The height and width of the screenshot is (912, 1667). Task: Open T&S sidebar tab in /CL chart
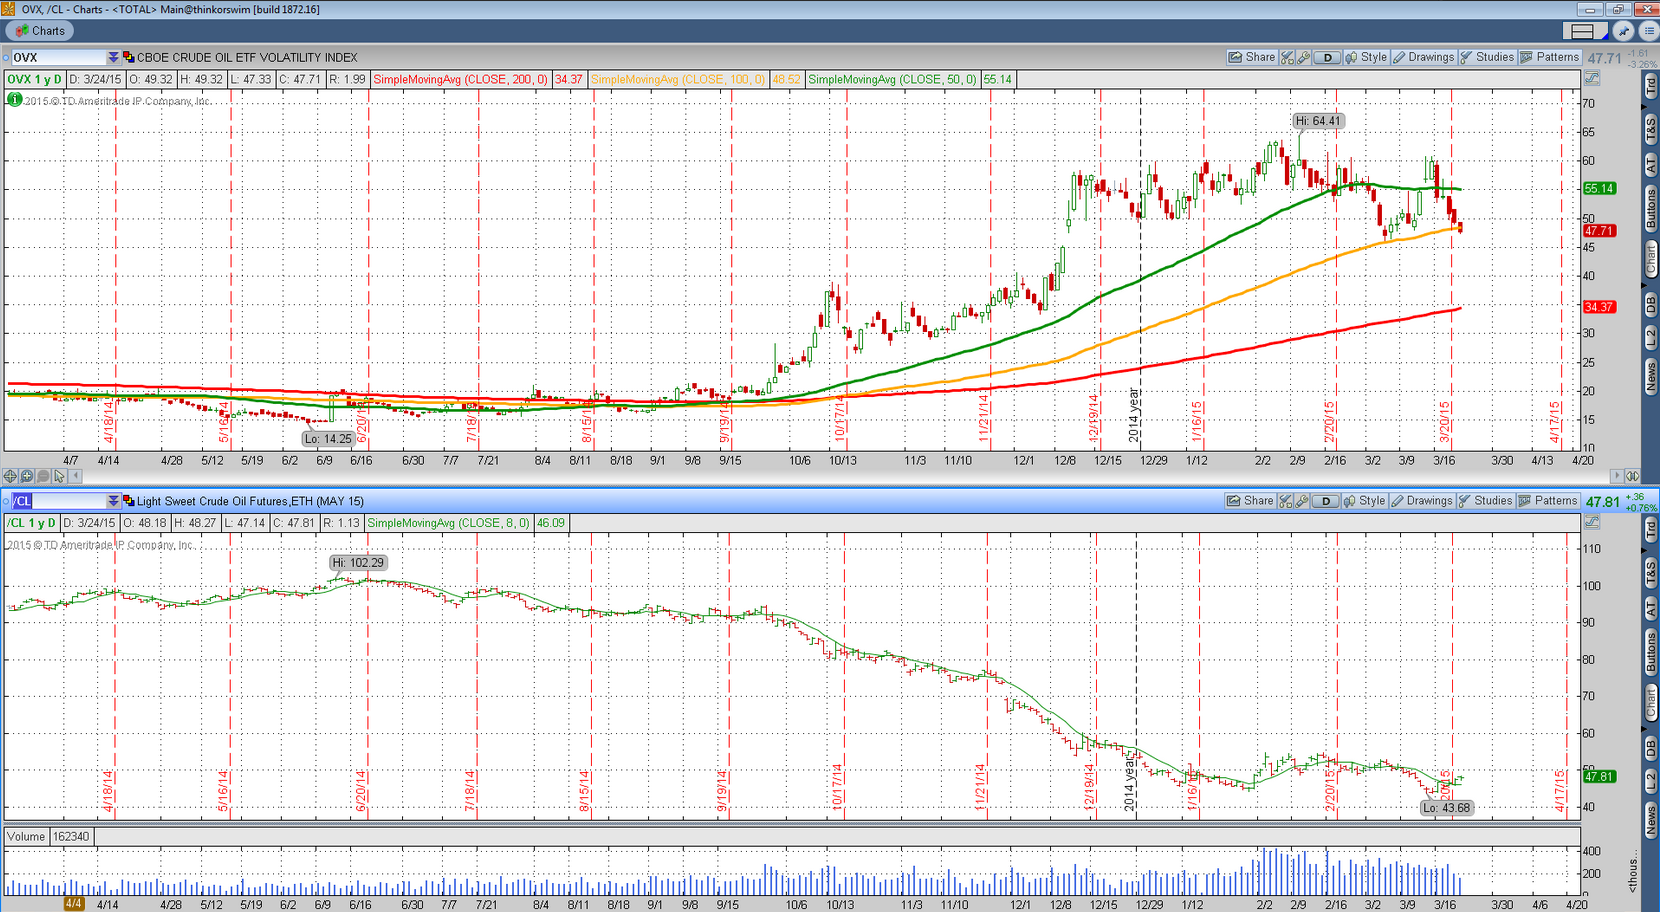pyautogui.click(x=1650, y=572)
